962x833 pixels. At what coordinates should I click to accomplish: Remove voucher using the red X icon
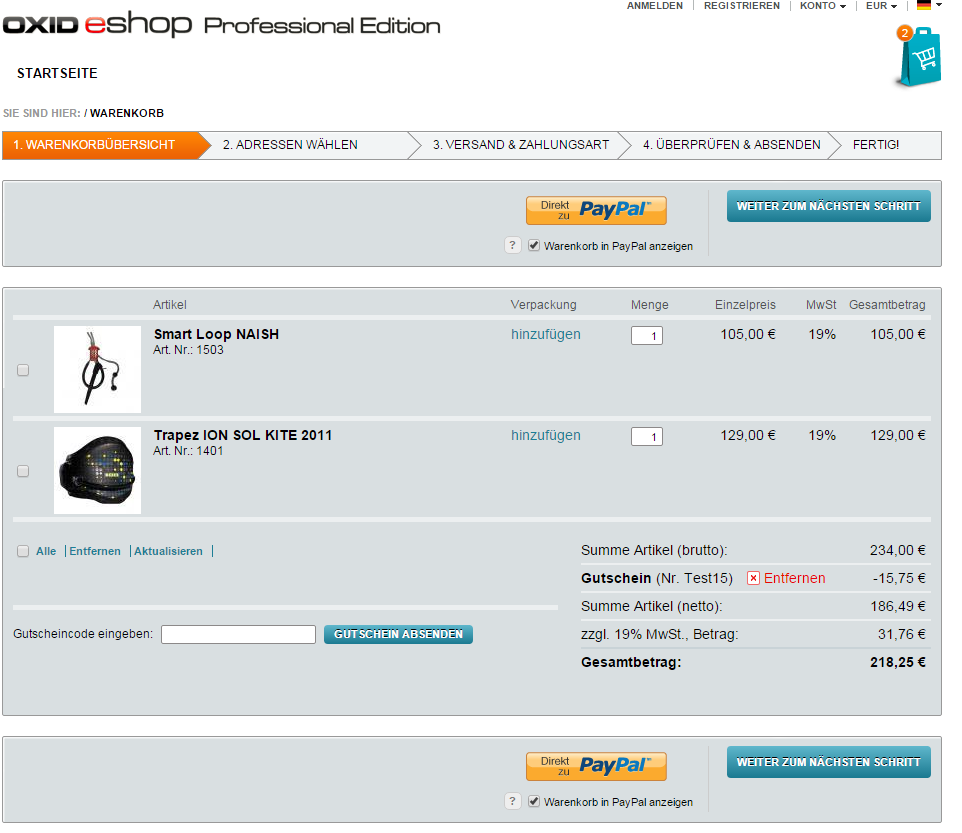click(x=754, y=578)
